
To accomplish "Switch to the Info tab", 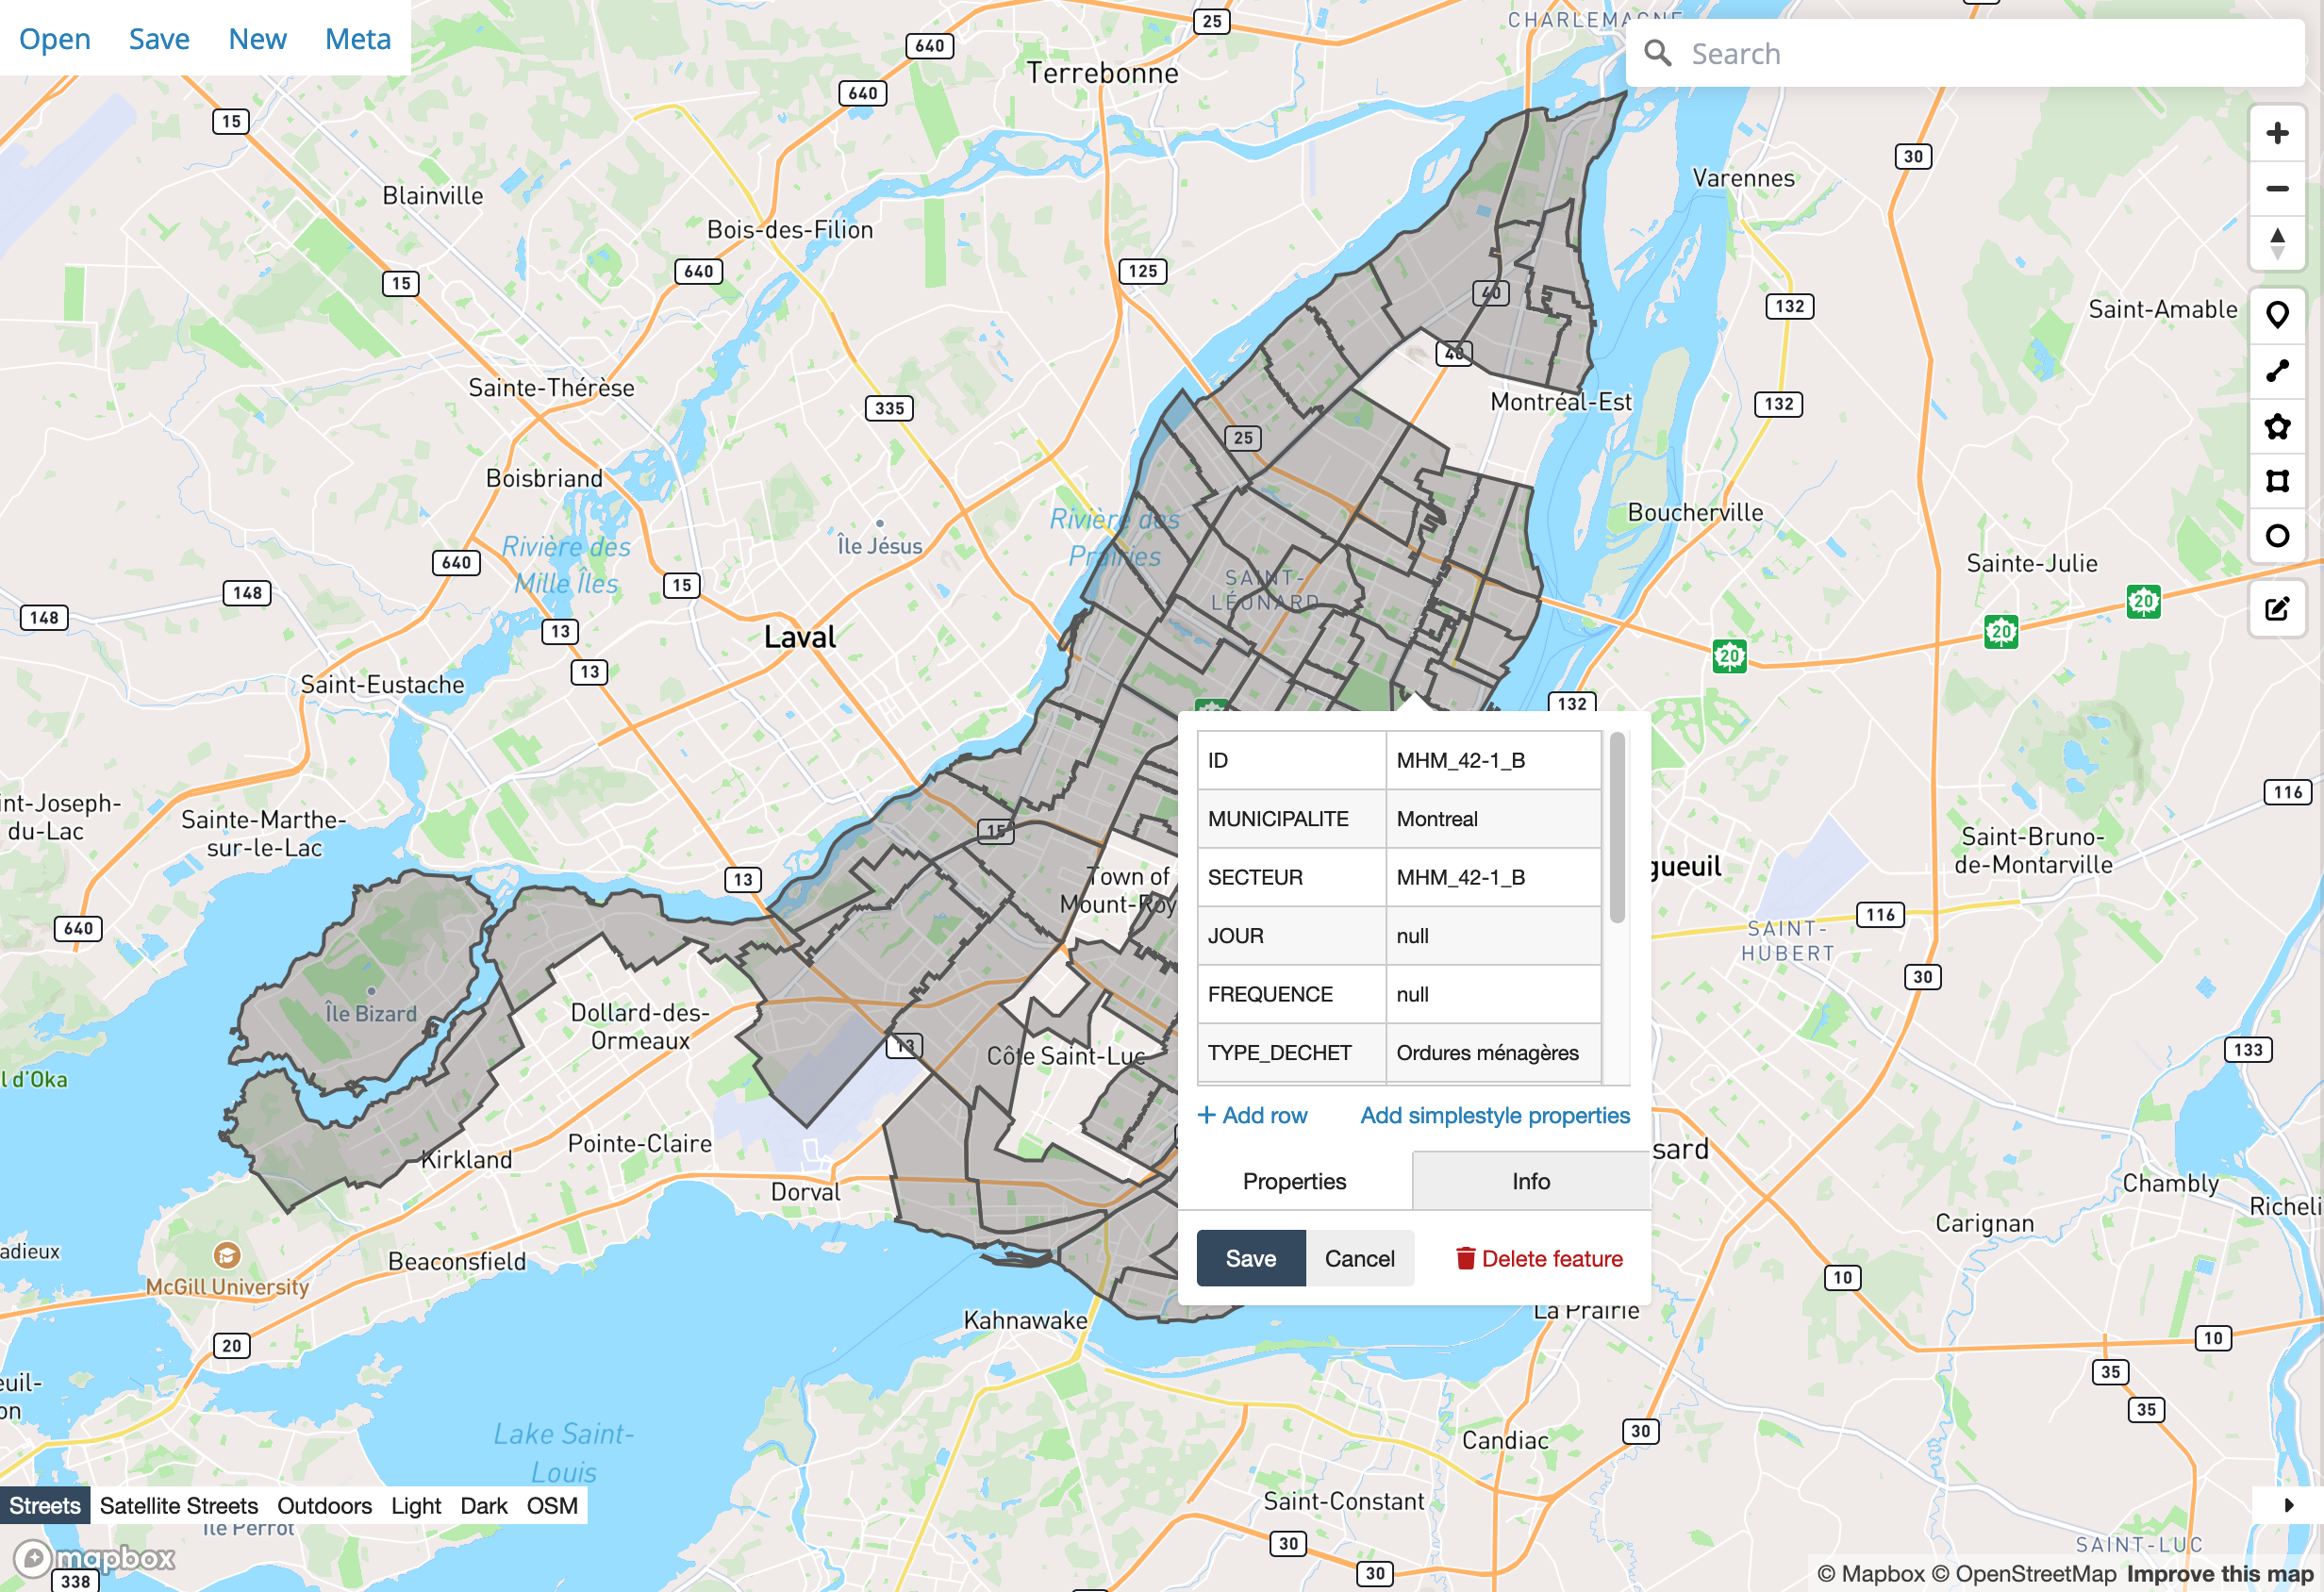I will [1530, 1181].
